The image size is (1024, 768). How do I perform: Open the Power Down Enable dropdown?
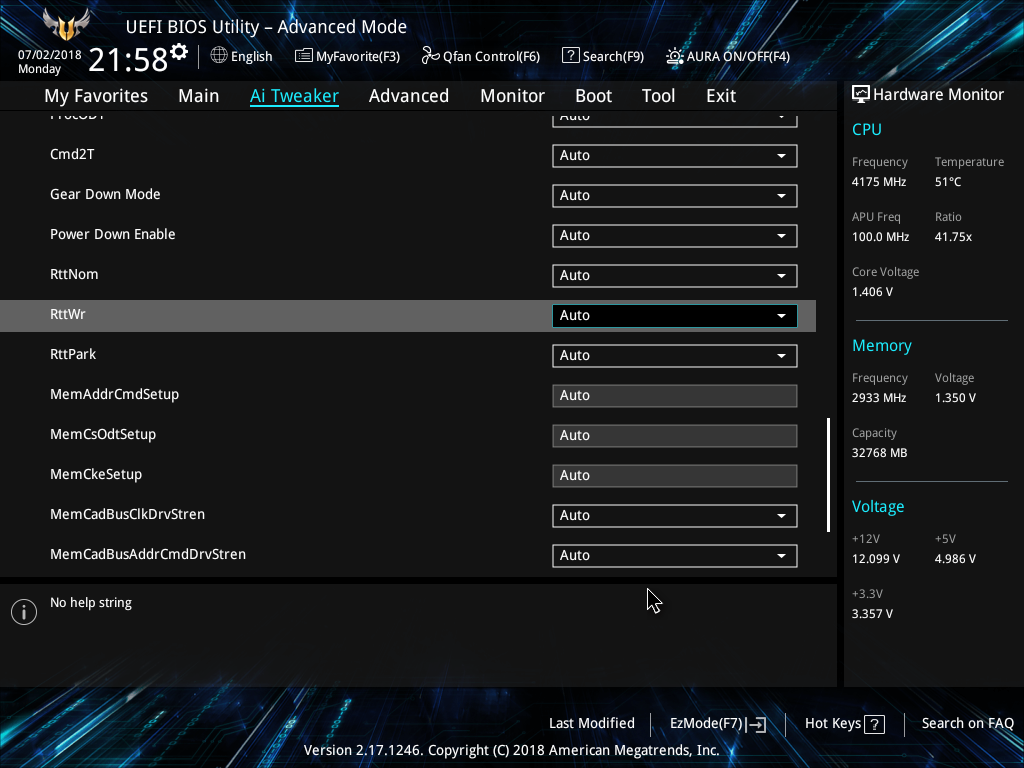tap(675, 236)
